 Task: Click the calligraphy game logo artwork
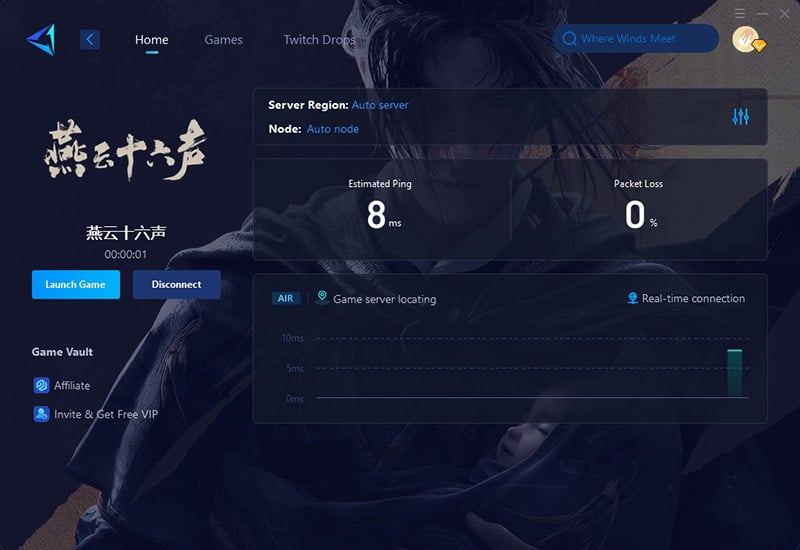[126, 151]
